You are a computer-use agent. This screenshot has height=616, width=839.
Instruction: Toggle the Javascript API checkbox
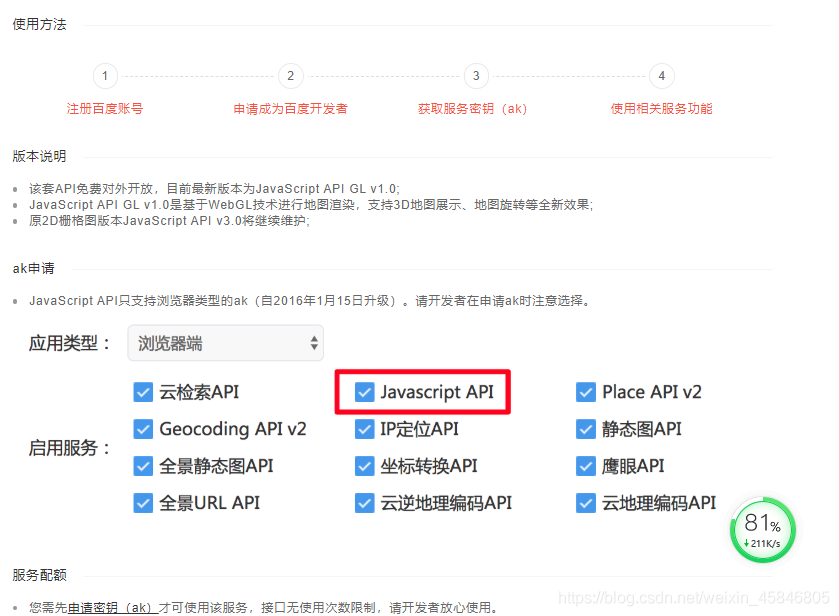pyautogui.click(x=364, y=392)
